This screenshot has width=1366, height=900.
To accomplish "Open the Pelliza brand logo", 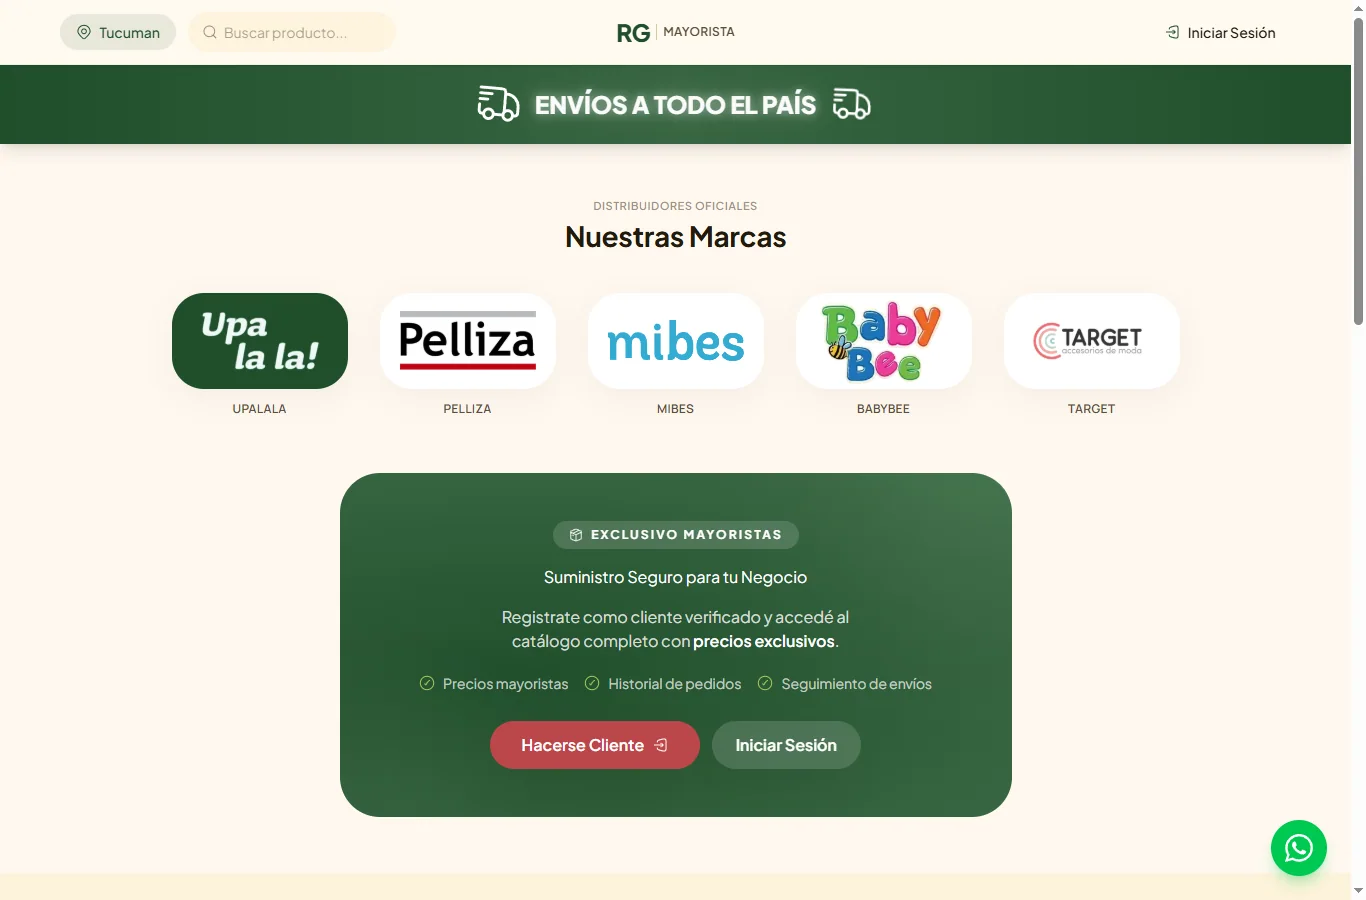I will point(468,341).
